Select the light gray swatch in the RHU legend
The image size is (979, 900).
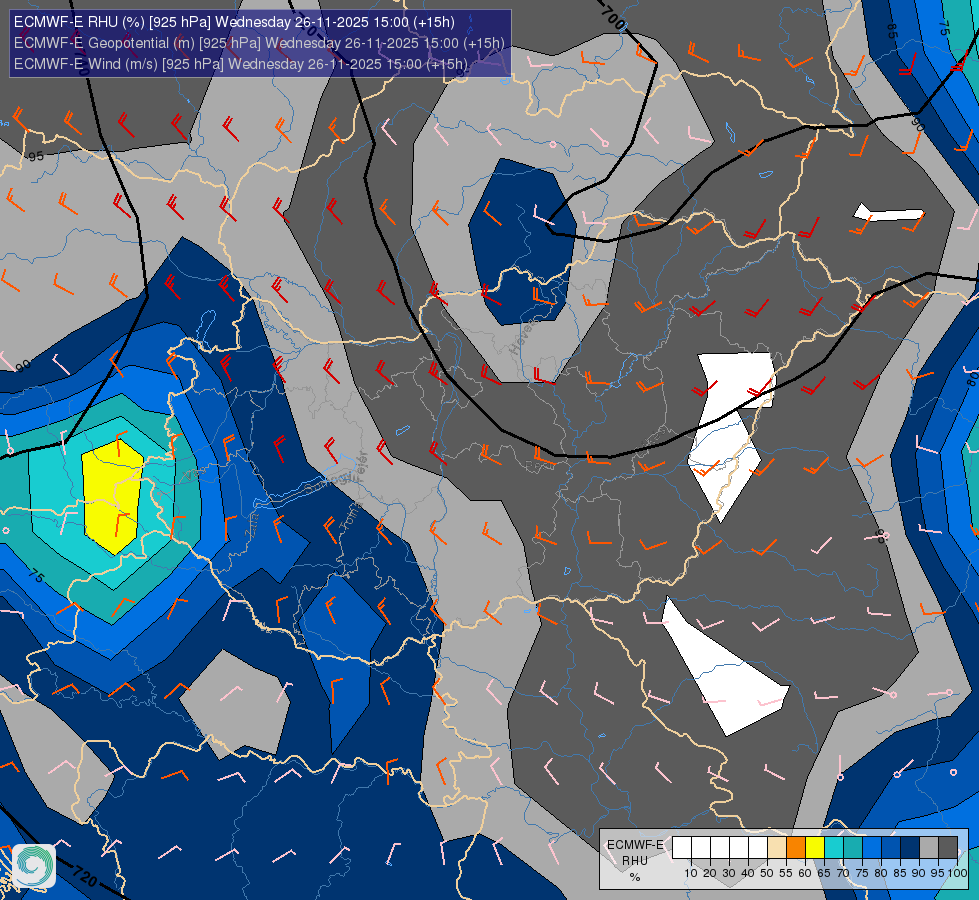929,848
